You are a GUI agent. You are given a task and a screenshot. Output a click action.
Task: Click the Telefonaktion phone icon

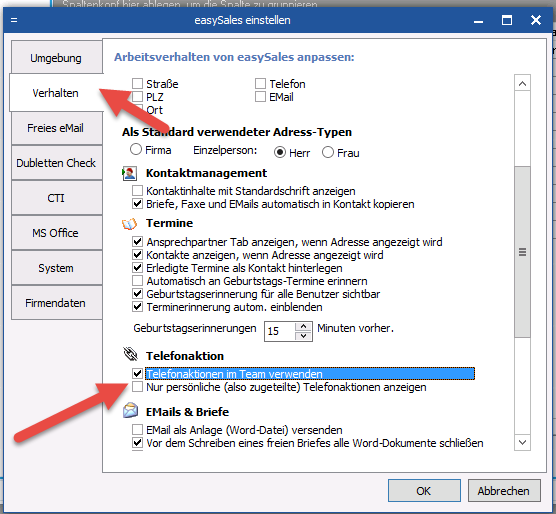click(x=130, y=354)
